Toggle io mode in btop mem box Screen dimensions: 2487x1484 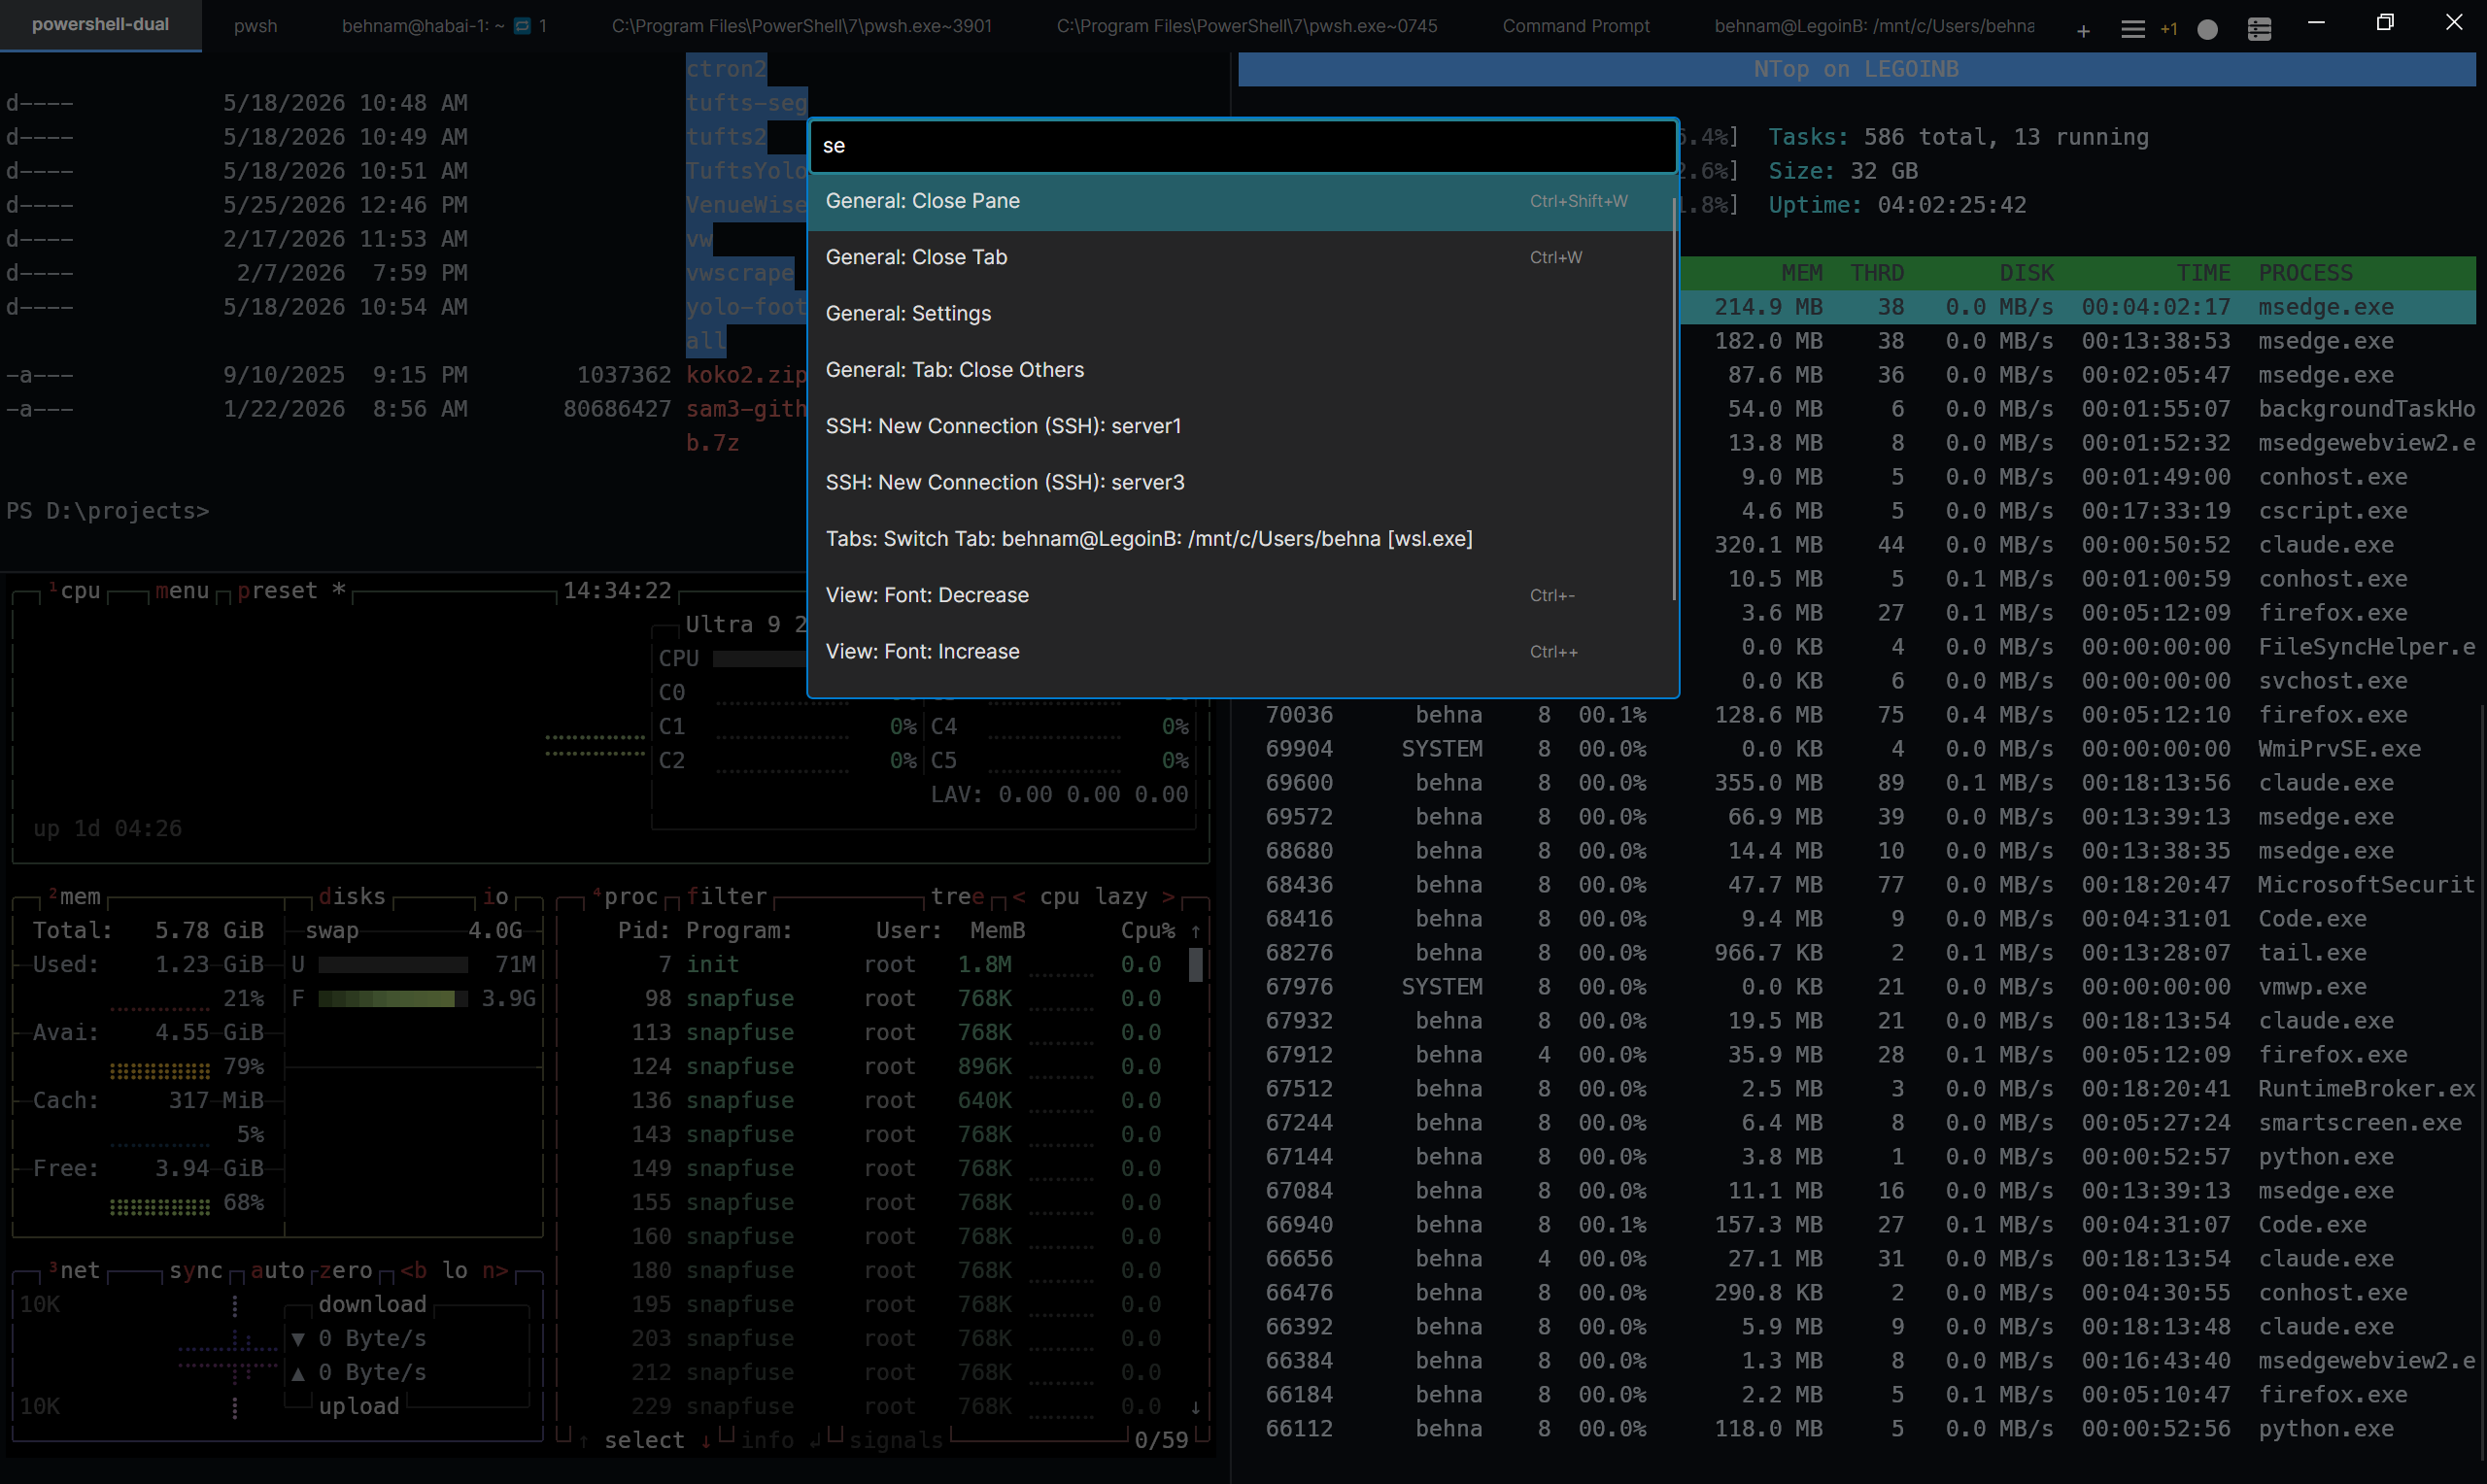click(x=496, y=897)
